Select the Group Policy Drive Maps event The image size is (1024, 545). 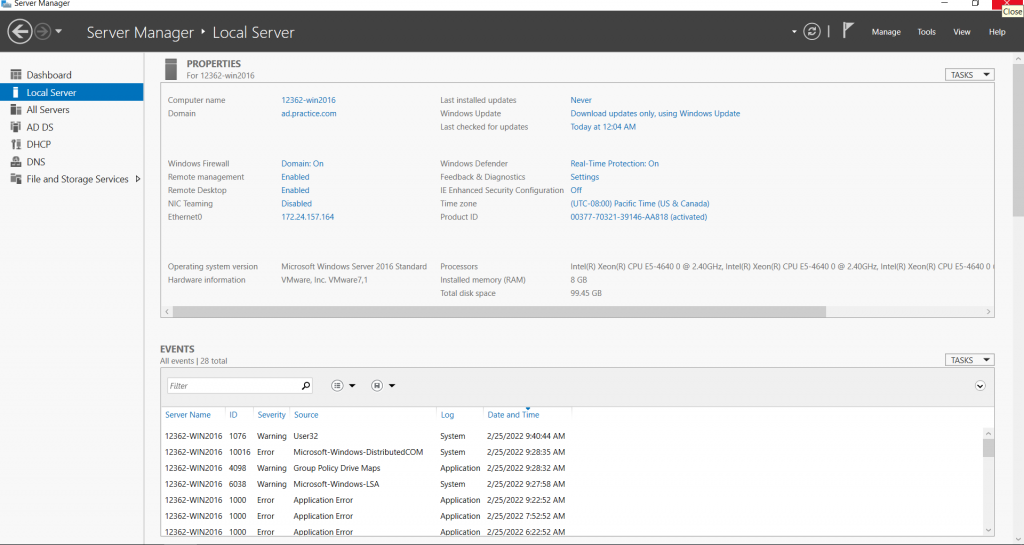coord(572,468)
